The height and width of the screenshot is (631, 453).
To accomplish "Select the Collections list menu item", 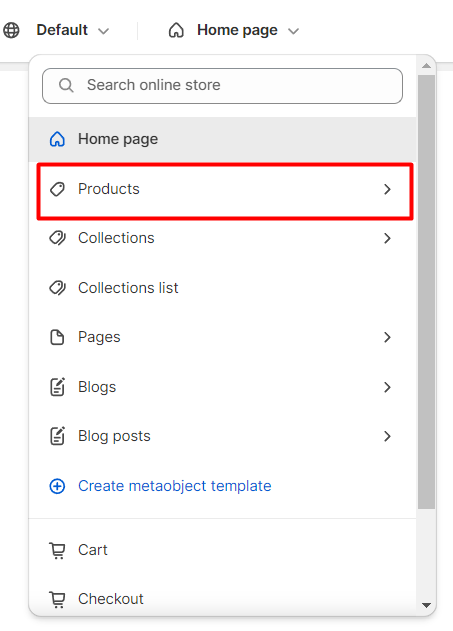I will [222, 288].
